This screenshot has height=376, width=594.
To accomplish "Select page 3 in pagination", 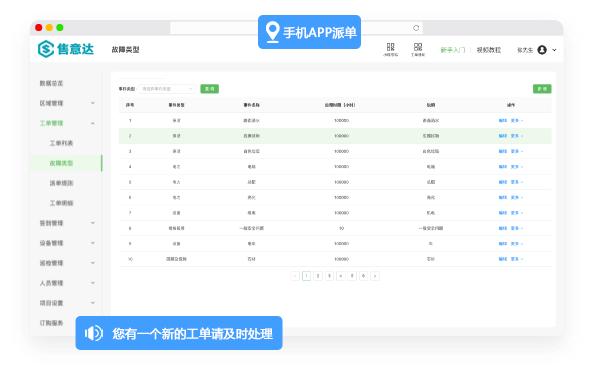I will coord(329,276).
